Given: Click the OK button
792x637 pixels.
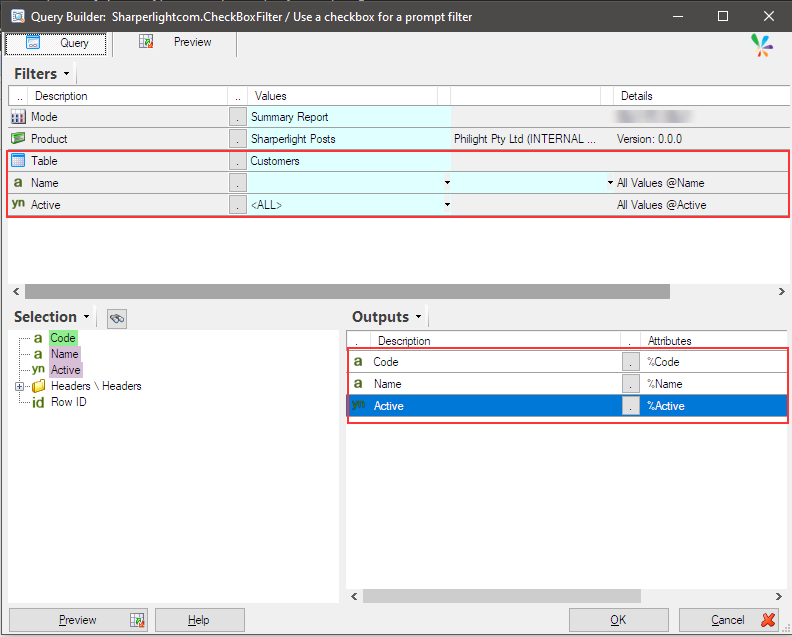Looking at the screenshot, I should (x=618, y=620).
